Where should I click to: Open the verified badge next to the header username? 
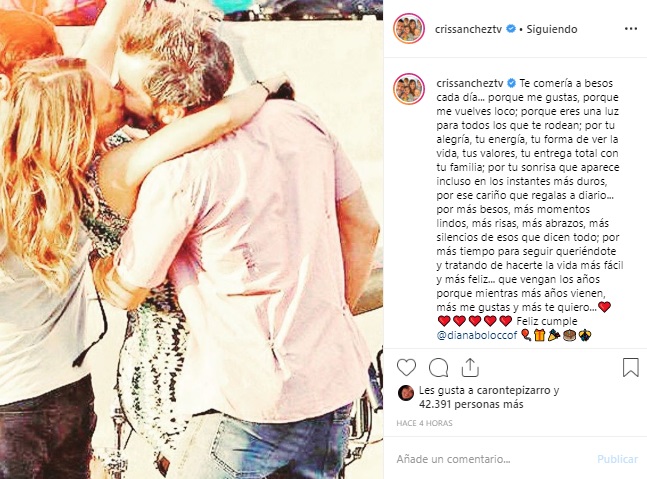511,29
